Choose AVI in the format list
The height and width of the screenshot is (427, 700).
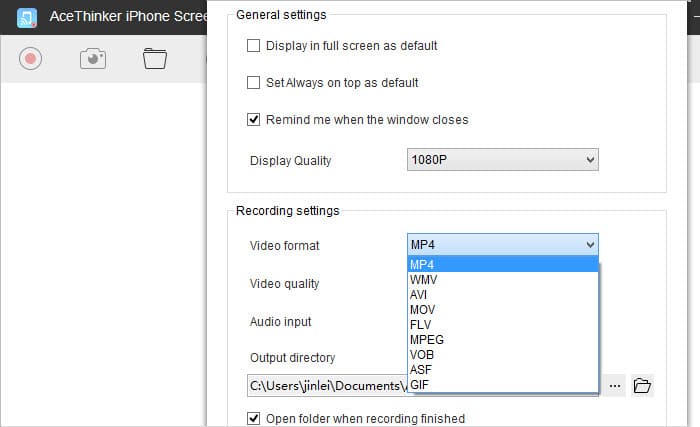point(503,295)
